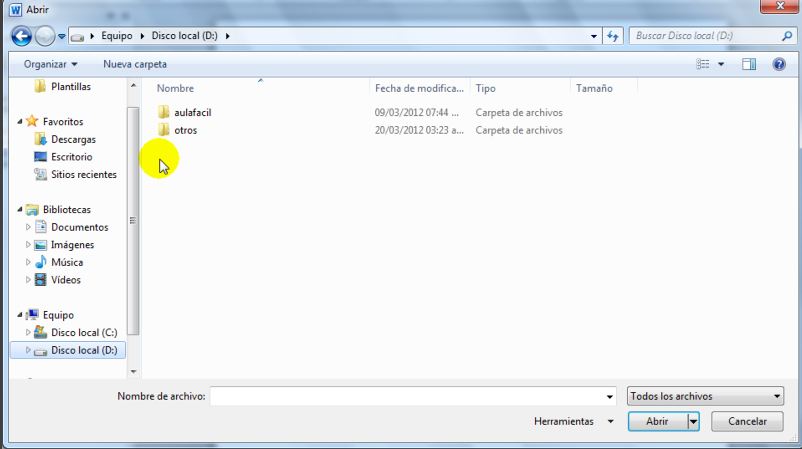Open Descargas in Favoritos
This screenshot has width=802, height=449.
[73, 139]
